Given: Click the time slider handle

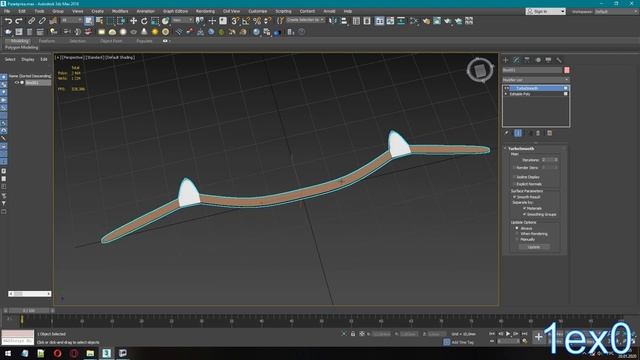Looking at the screenshot, I should click(29, 311).
